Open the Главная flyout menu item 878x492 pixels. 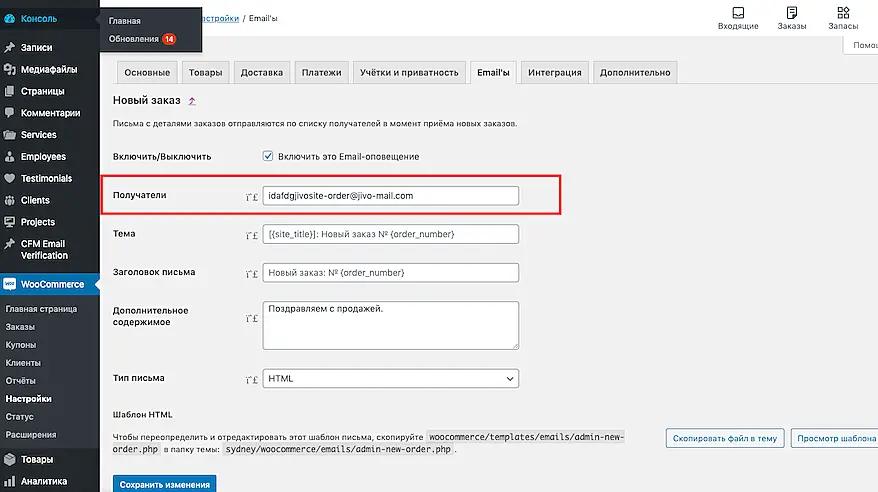pyautogui.click(x=125, y=21)
